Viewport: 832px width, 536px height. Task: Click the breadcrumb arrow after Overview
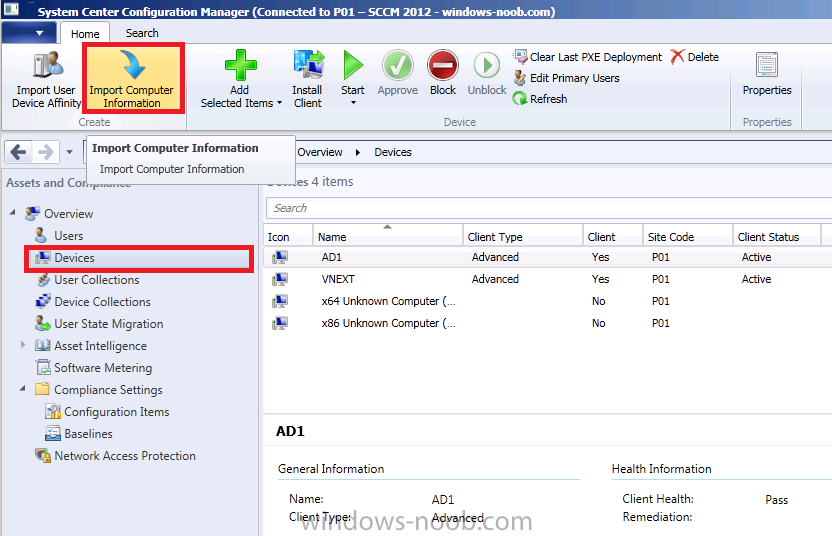click(x=358, y=152)
